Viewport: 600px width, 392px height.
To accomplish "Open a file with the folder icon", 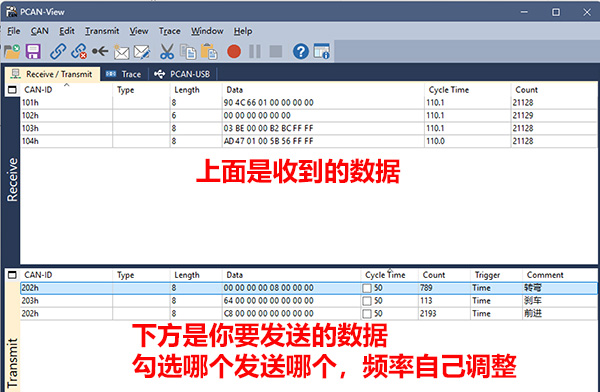I will point(12,51).
